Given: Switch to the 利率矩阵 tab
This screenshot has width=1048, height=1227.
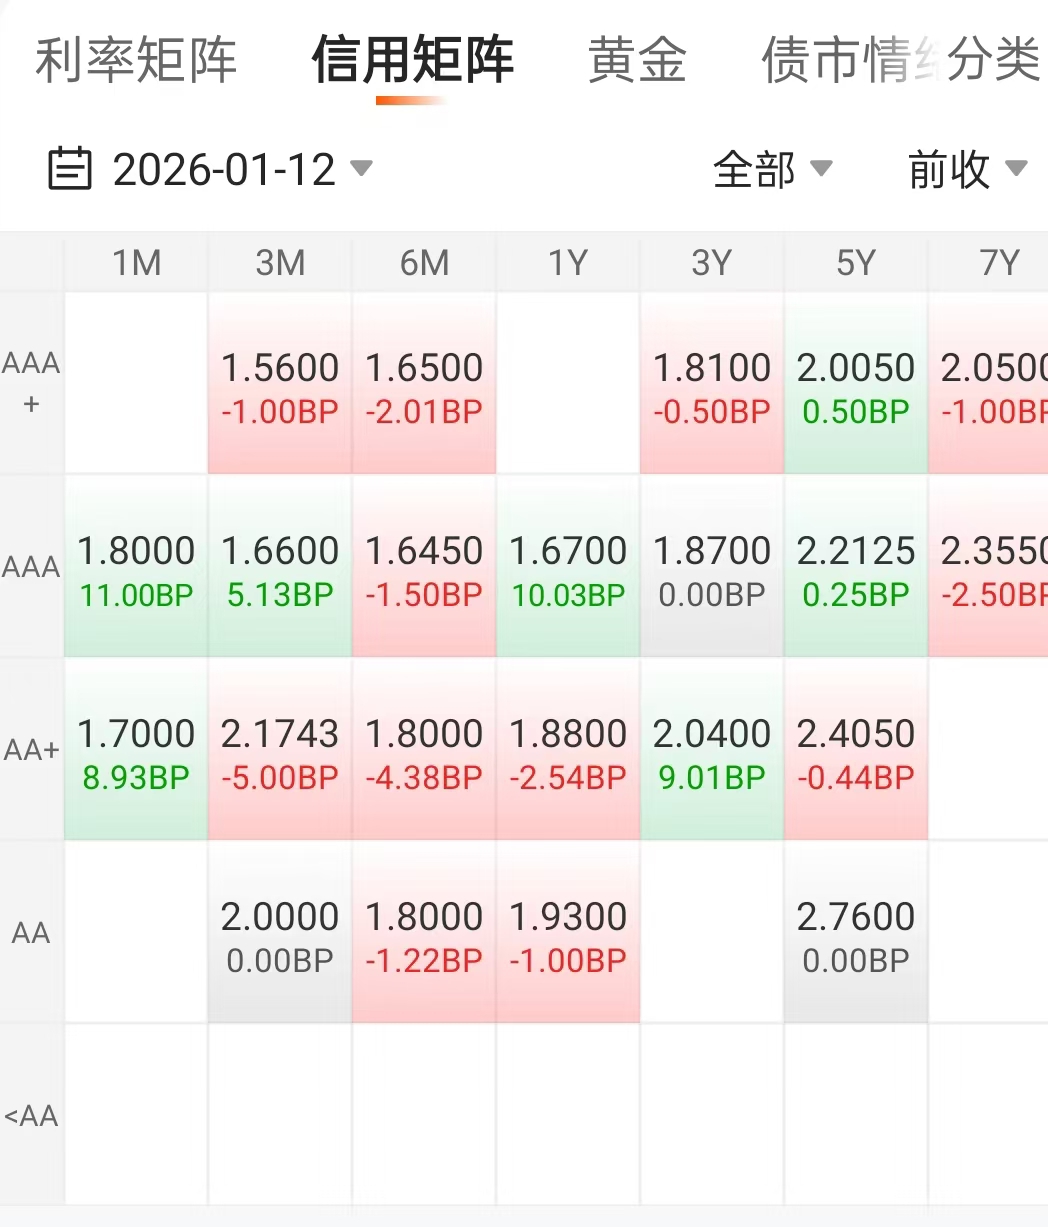Looking at the screenshot, I should click(136, 60).
